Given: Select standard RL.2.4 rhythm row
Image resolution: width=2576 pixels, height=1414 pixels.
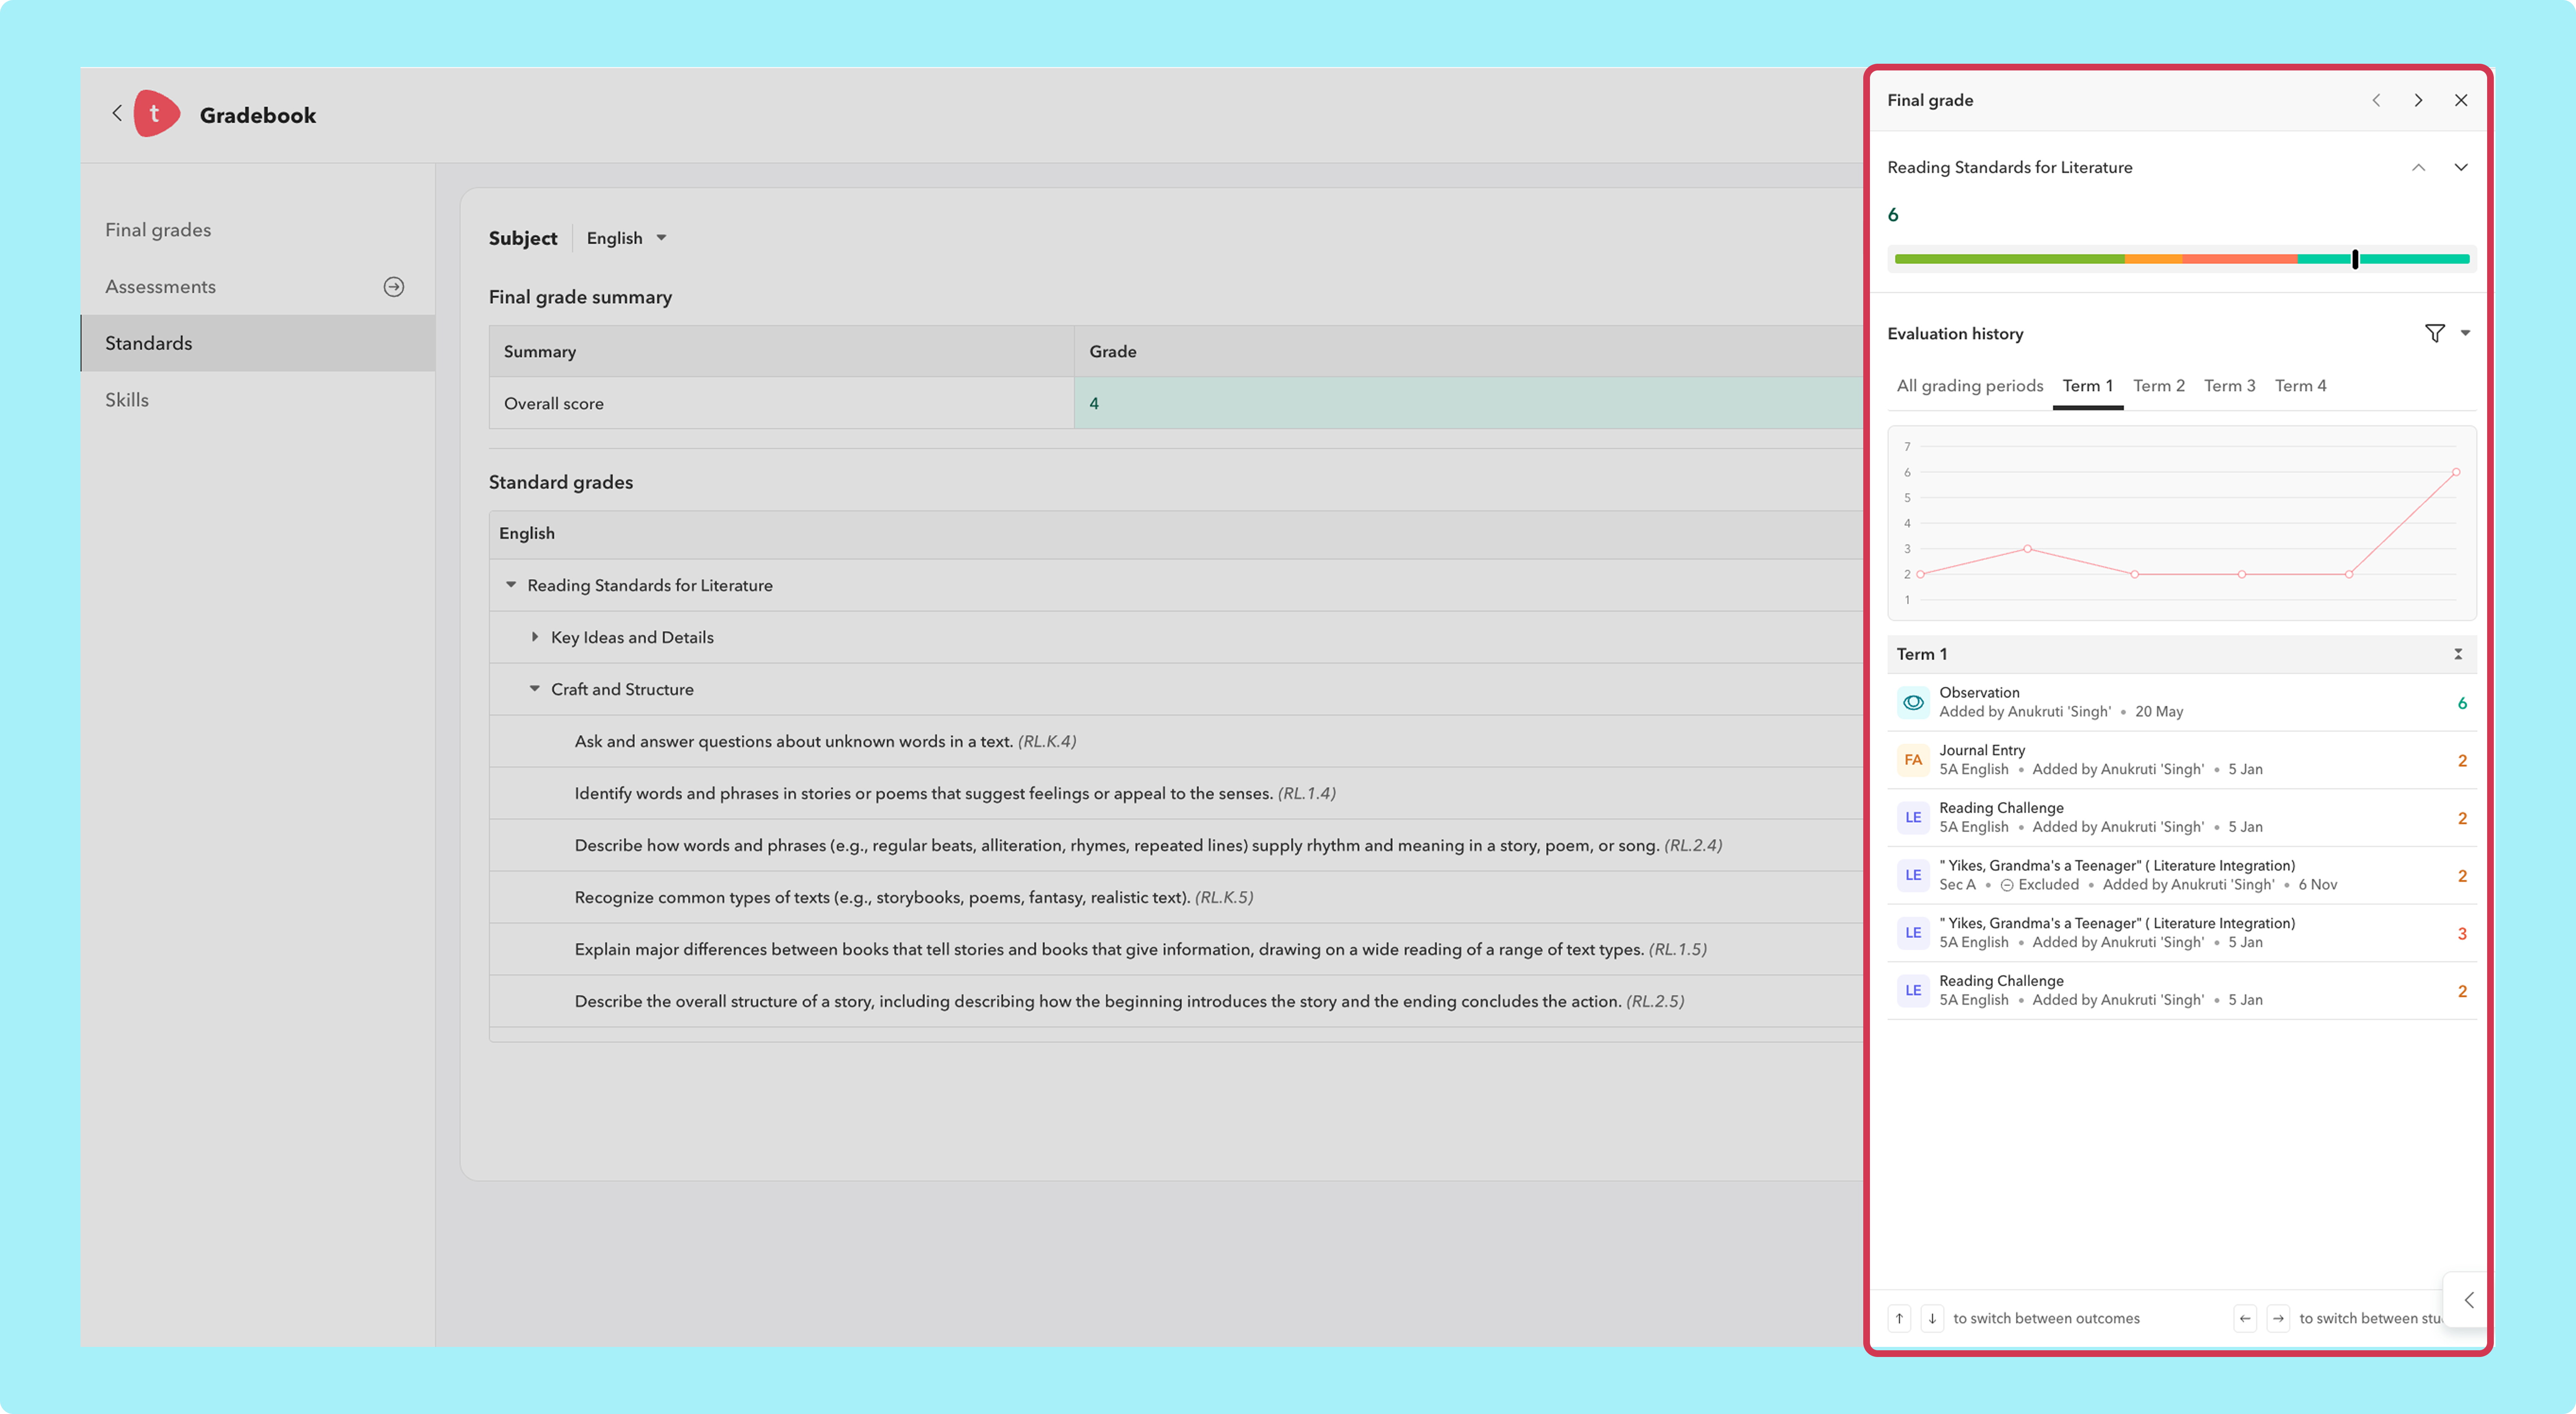Looking at the screenshot, I should tap(1176, 845).
